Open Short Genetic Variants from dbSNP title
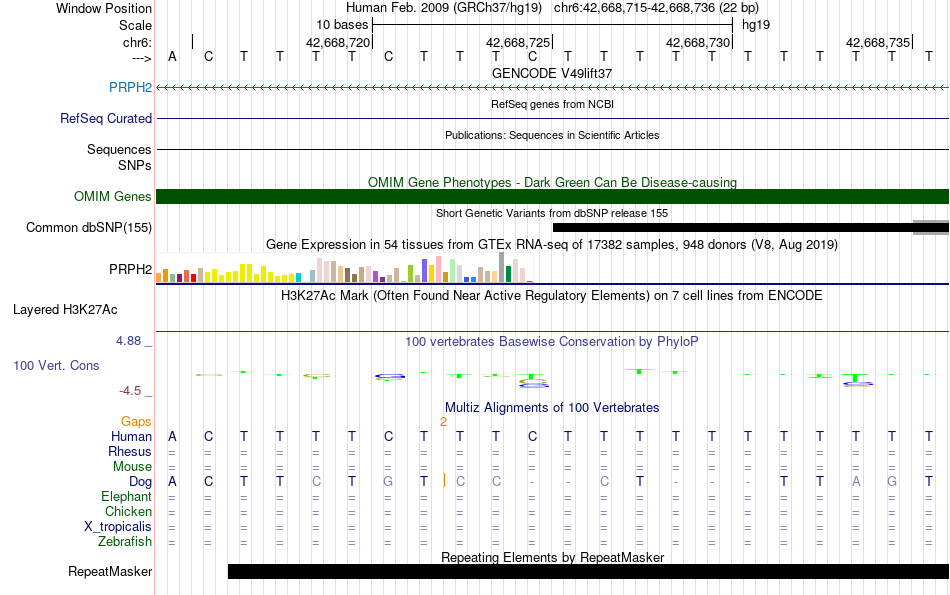The width and height of the screenshot is (950, 595). (552, 213)
